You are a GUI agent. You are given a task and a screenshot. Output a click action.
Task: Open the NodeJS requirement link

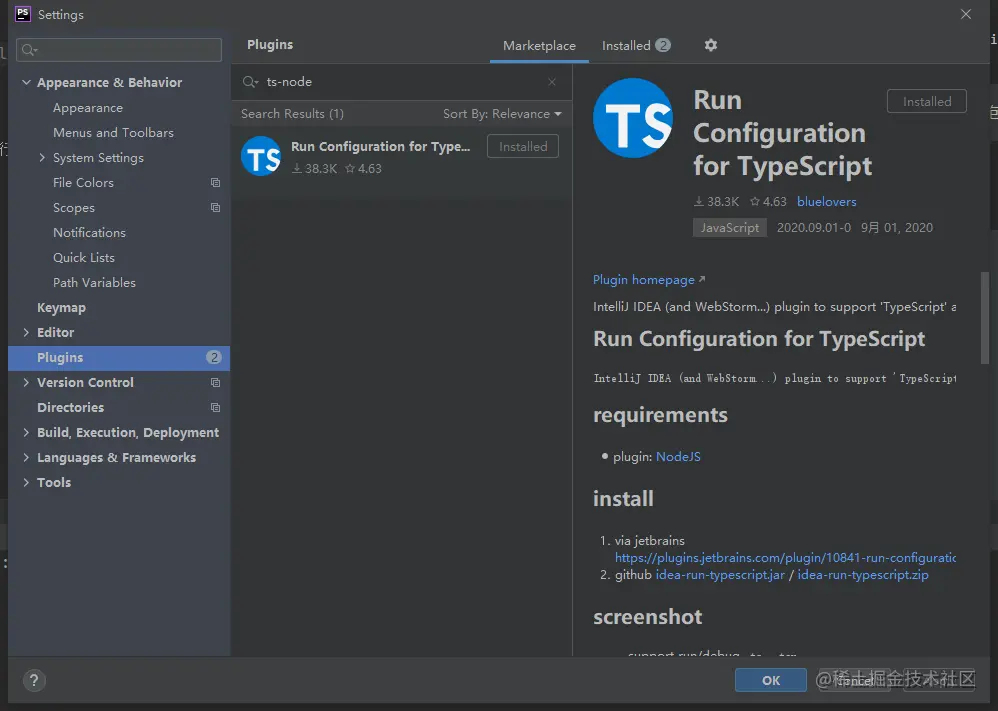click(x=678, y=456)
